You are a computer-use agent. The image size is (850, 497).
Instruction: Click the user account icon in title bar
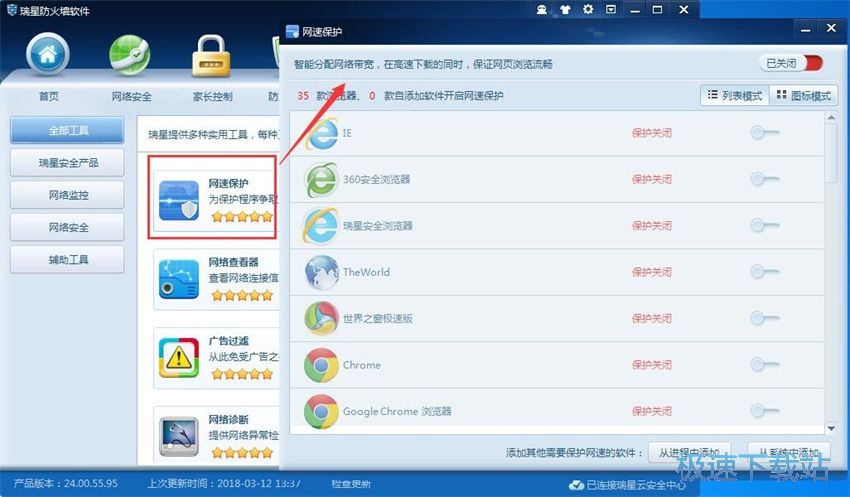(x=542, y=9)
